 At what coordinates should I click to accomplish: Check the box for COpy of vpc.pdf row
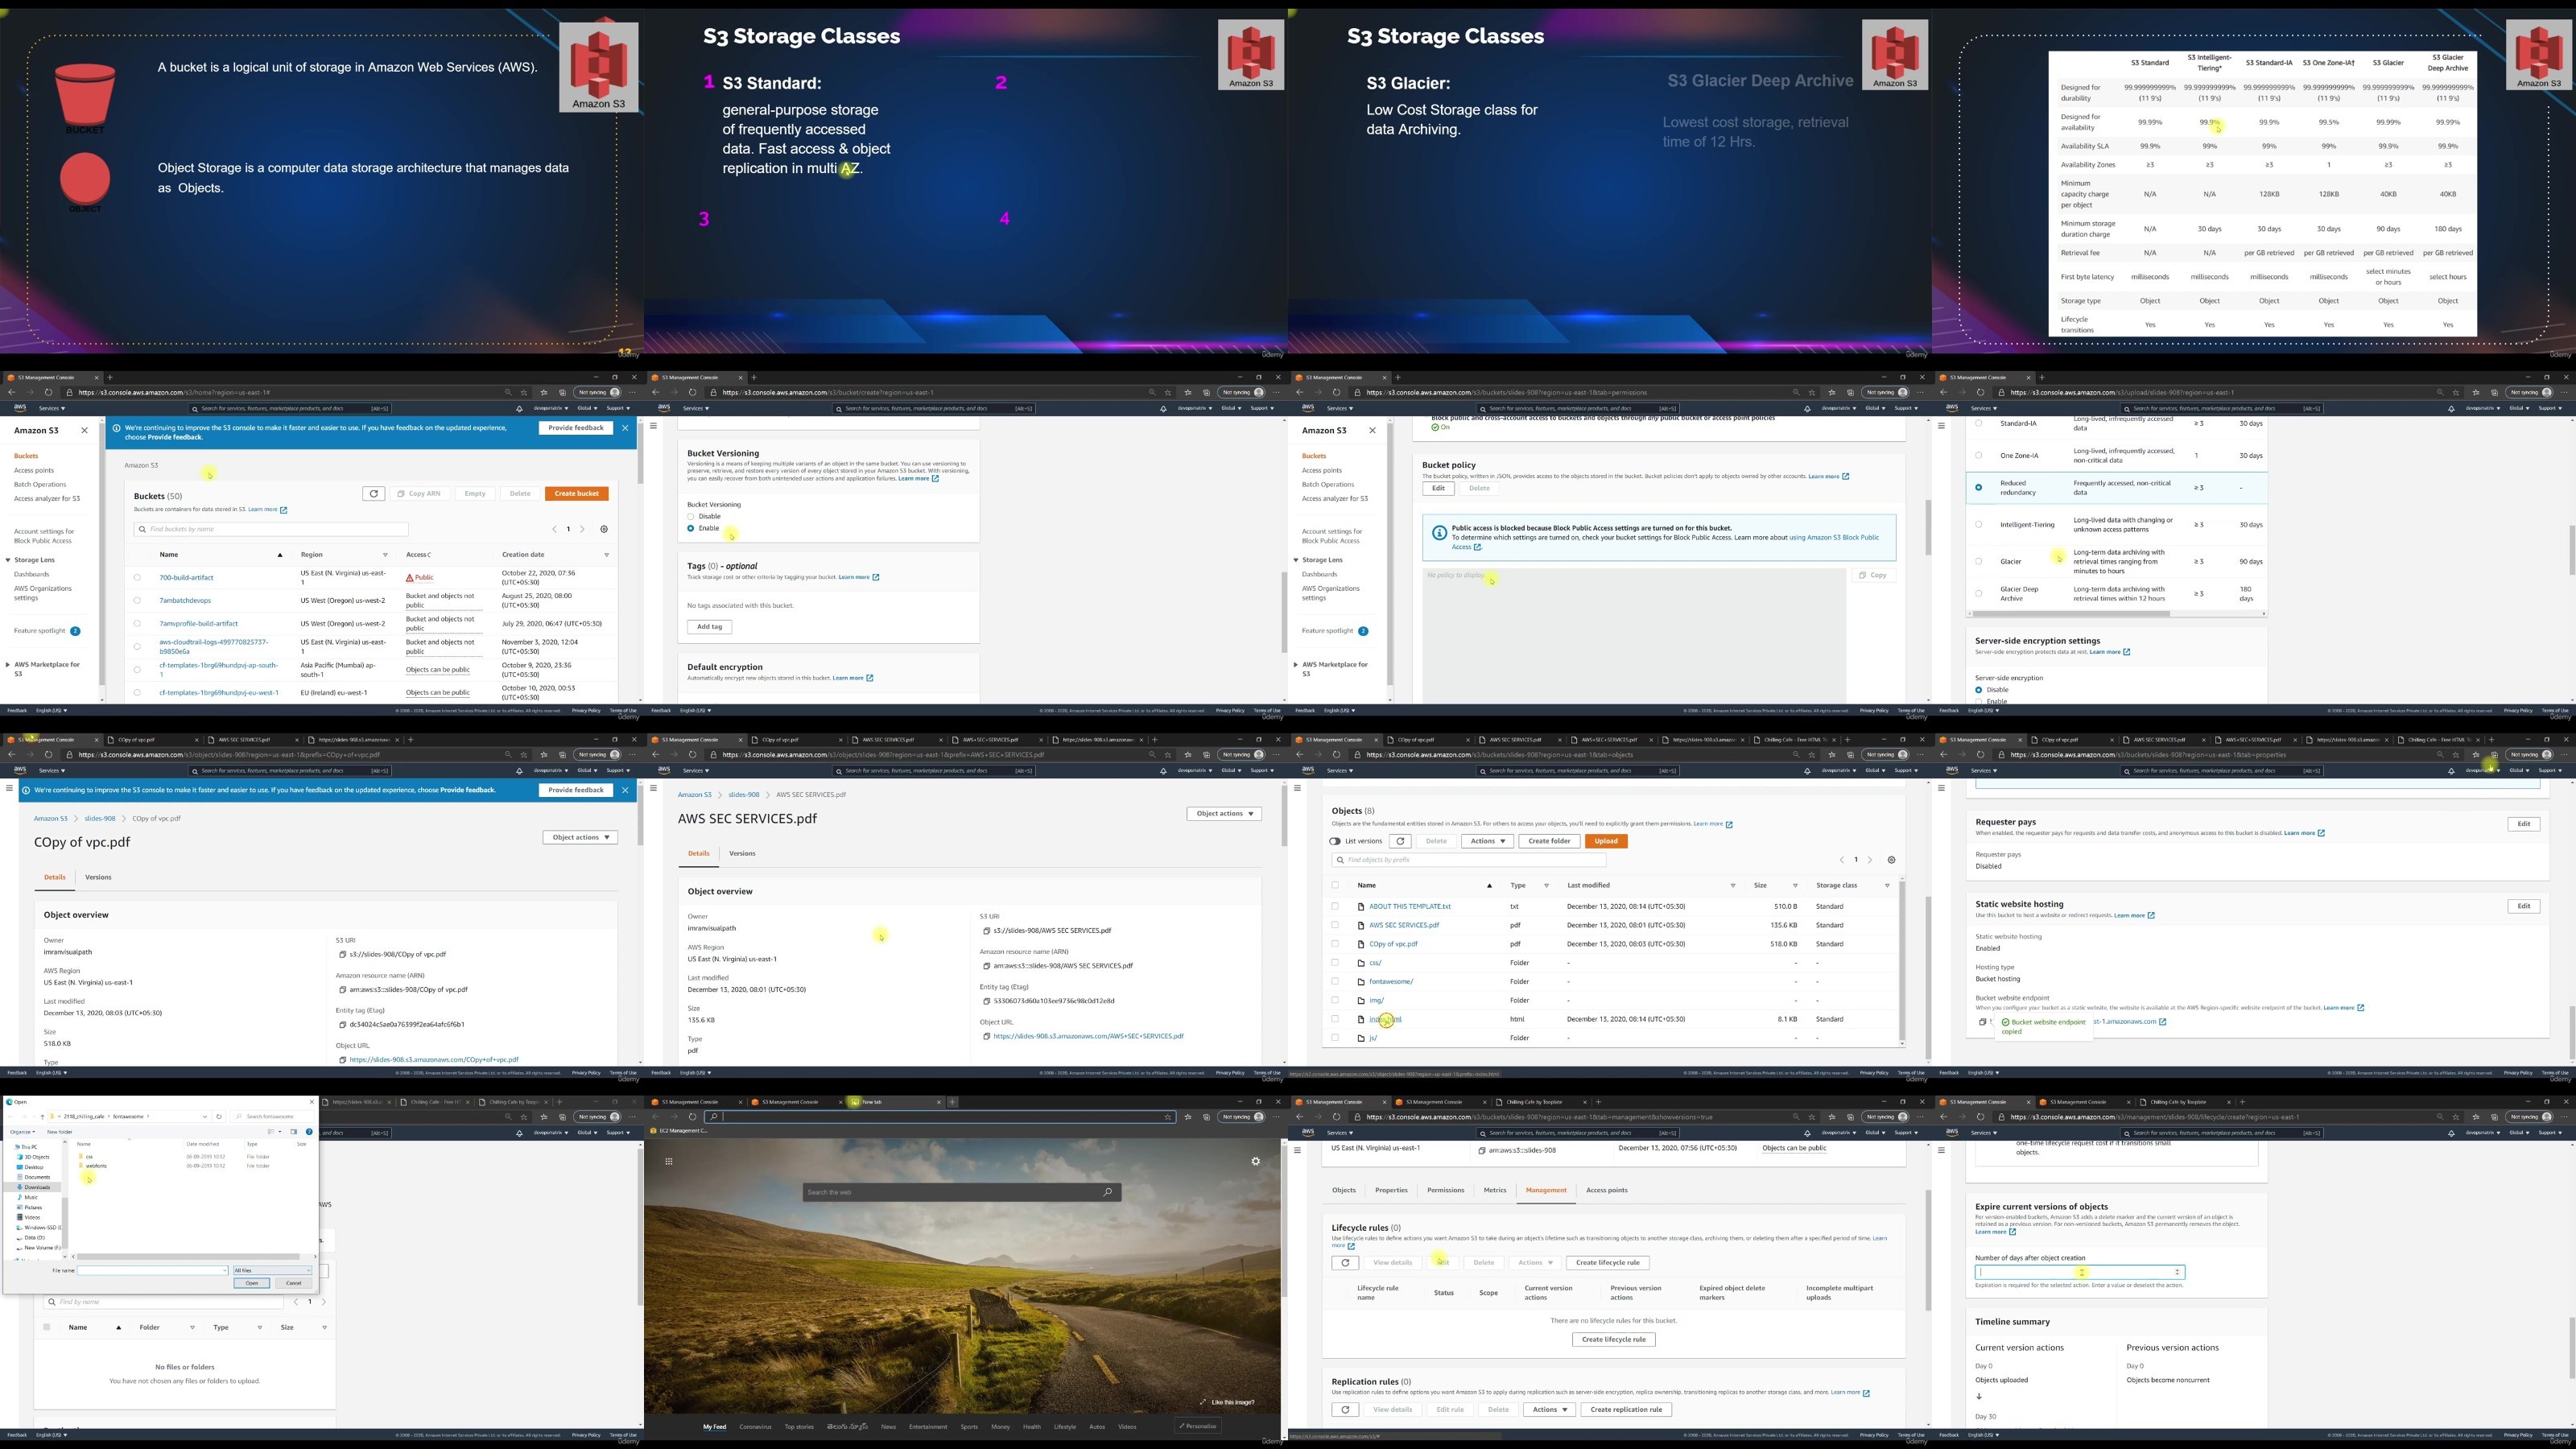pos(1335,944)
